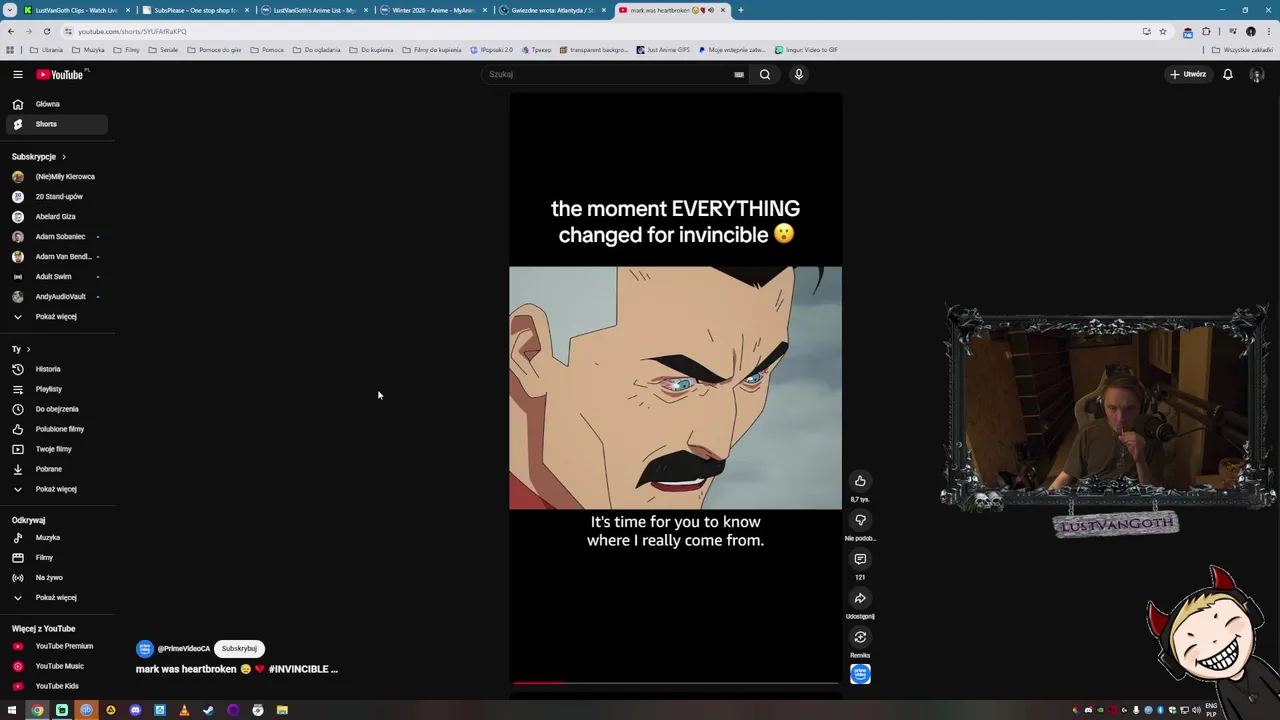Viewport: 1280px width, 720px height.
Task: Open the Chrome three-dot menu
Action: (1267, 31)
